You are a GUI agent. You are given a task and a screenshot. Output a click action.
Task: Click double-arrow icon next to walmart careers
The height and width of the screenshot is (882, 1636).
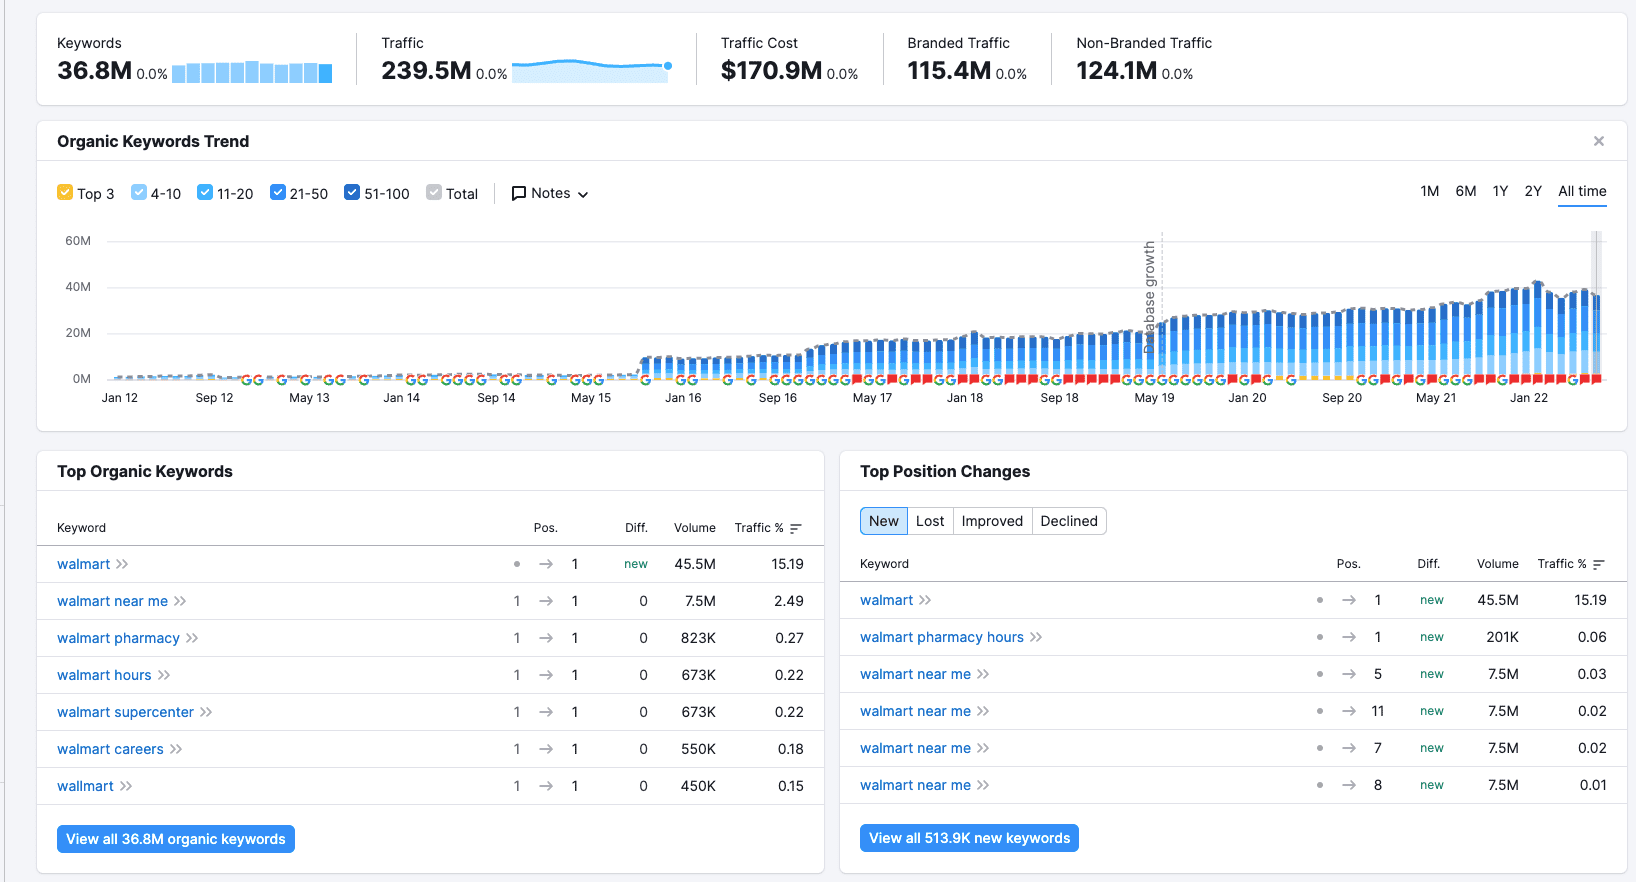[176, 749]
